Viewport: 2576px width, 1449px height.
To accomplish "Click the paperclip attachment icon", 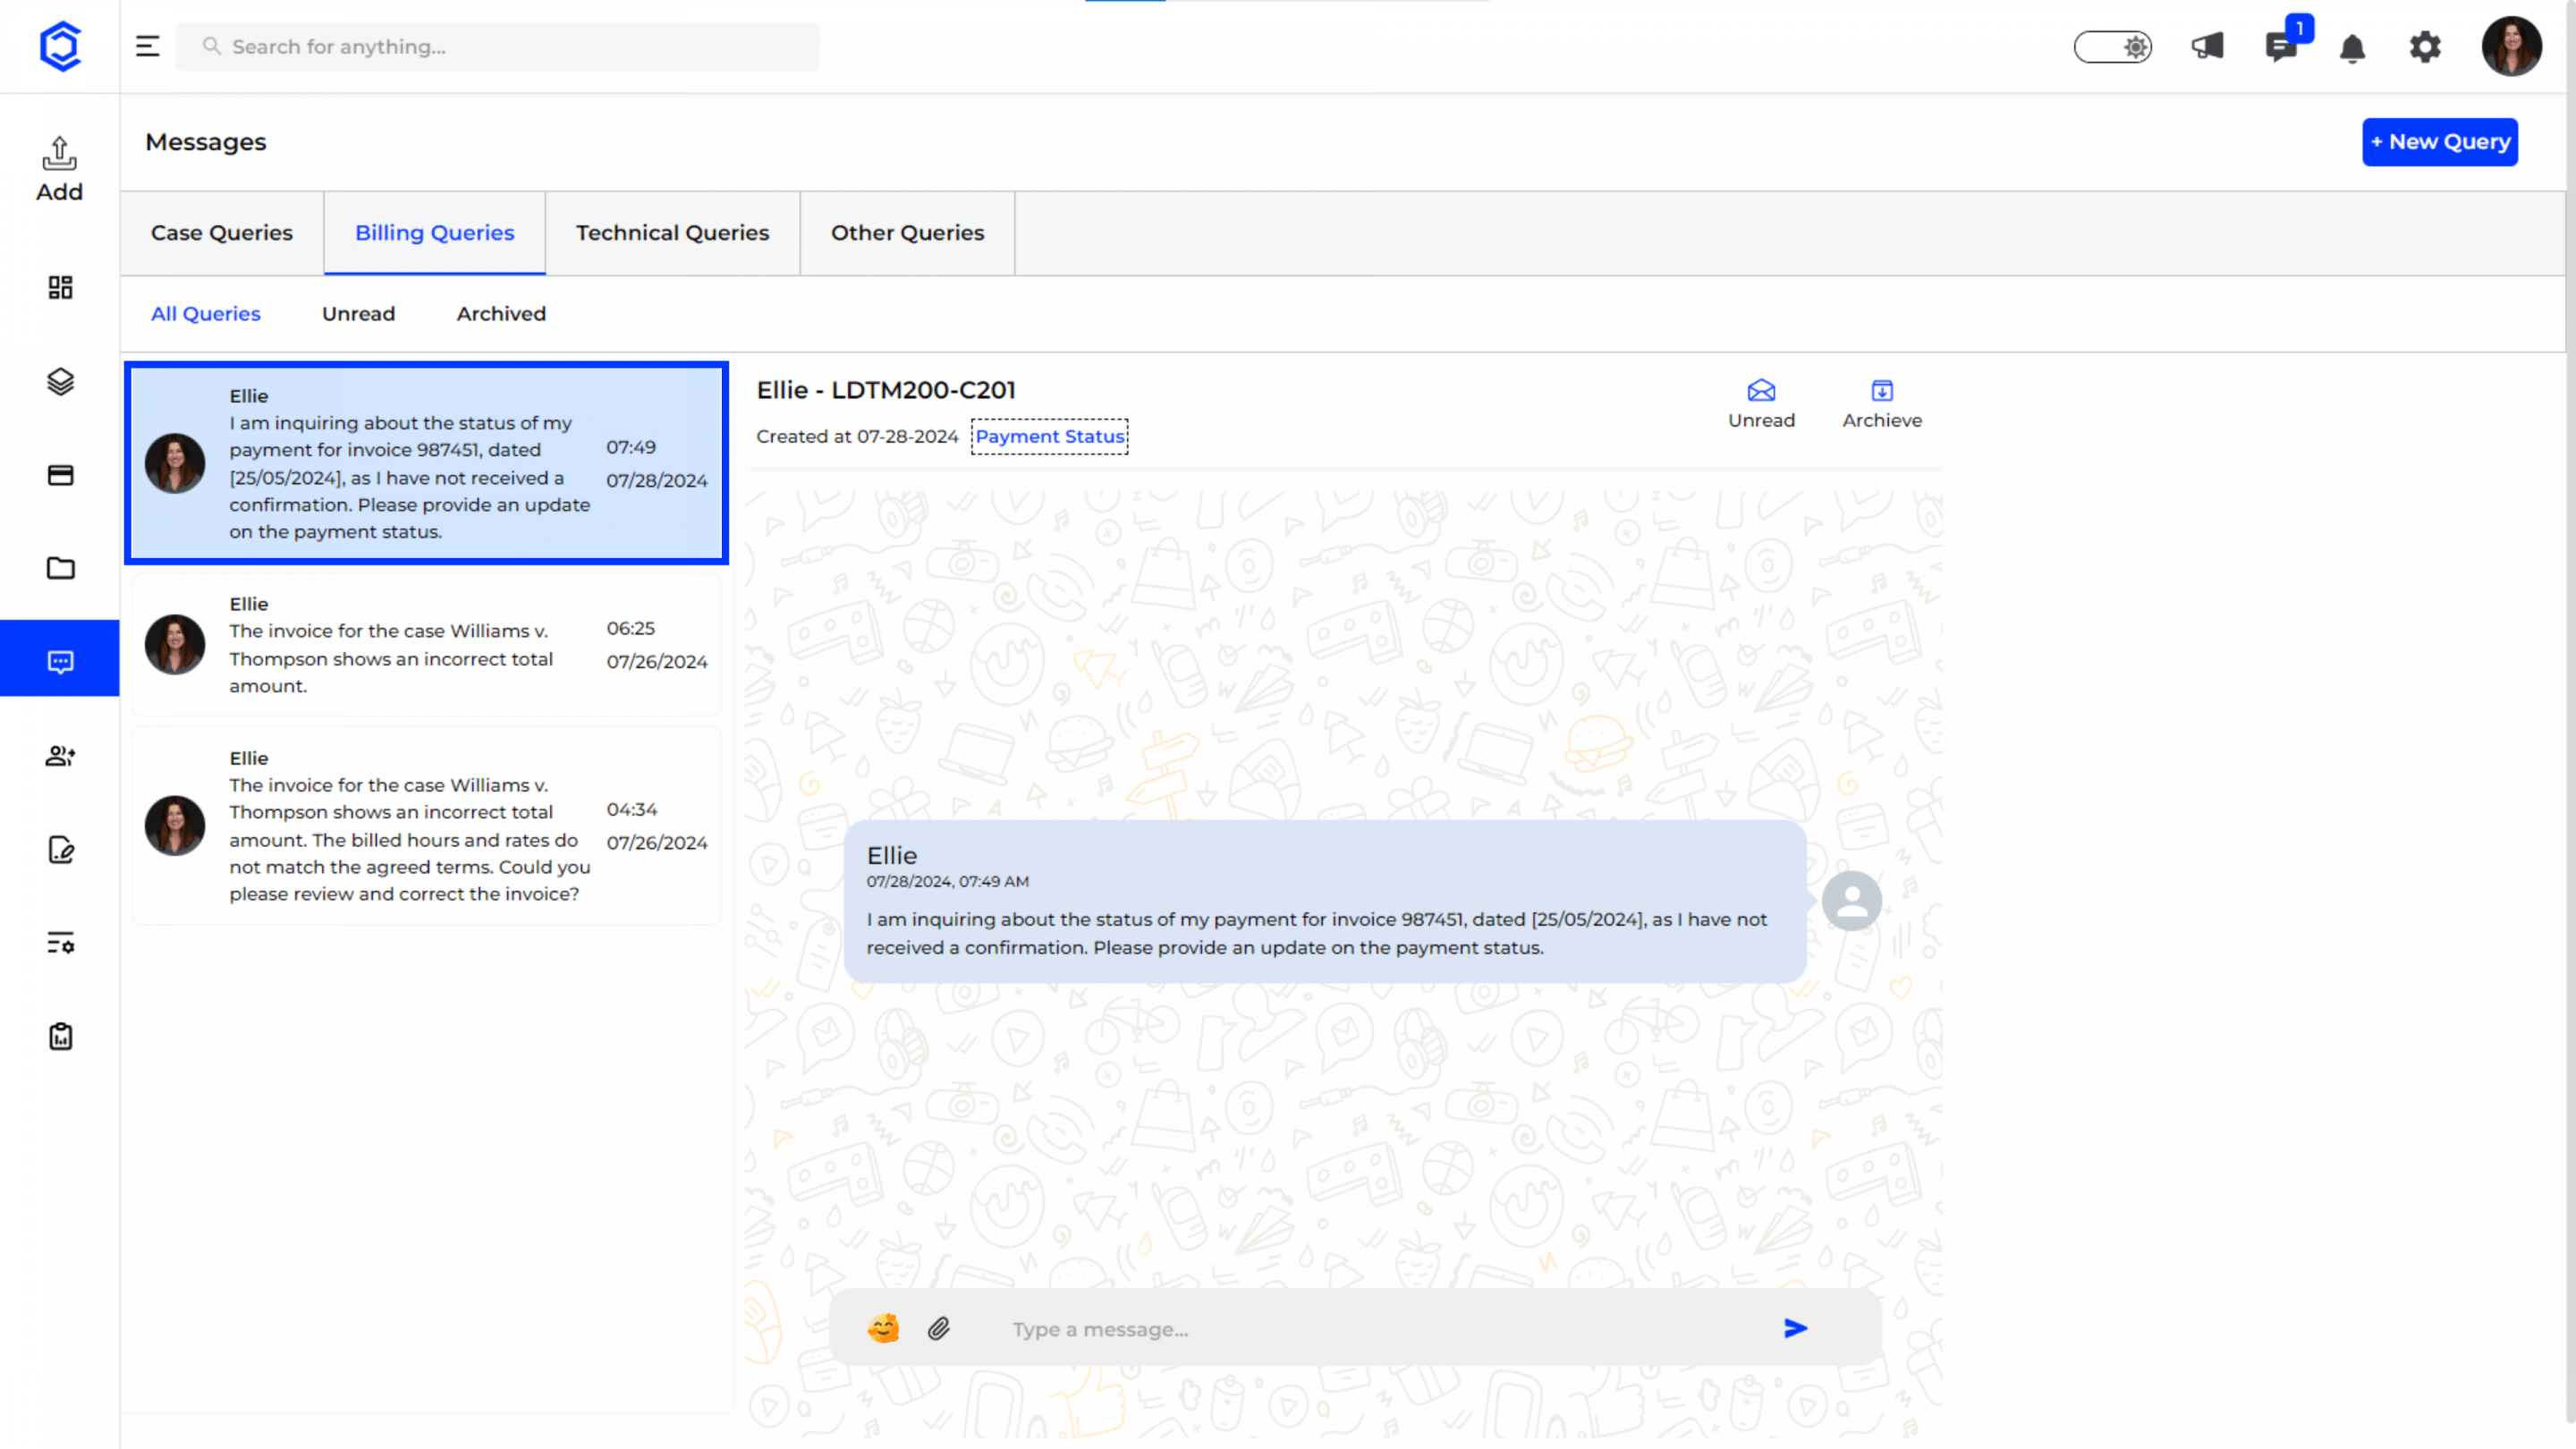I will [938, 1328].
